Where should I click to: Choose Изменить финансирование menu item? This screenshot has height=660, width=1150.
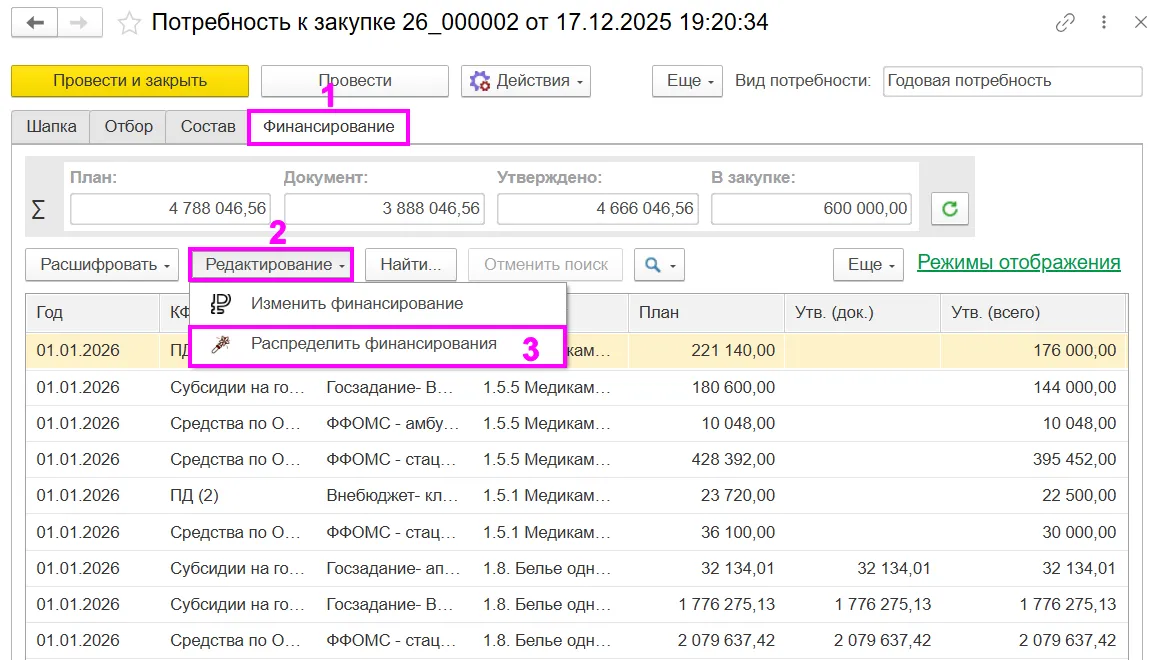[x=378, y=304]
